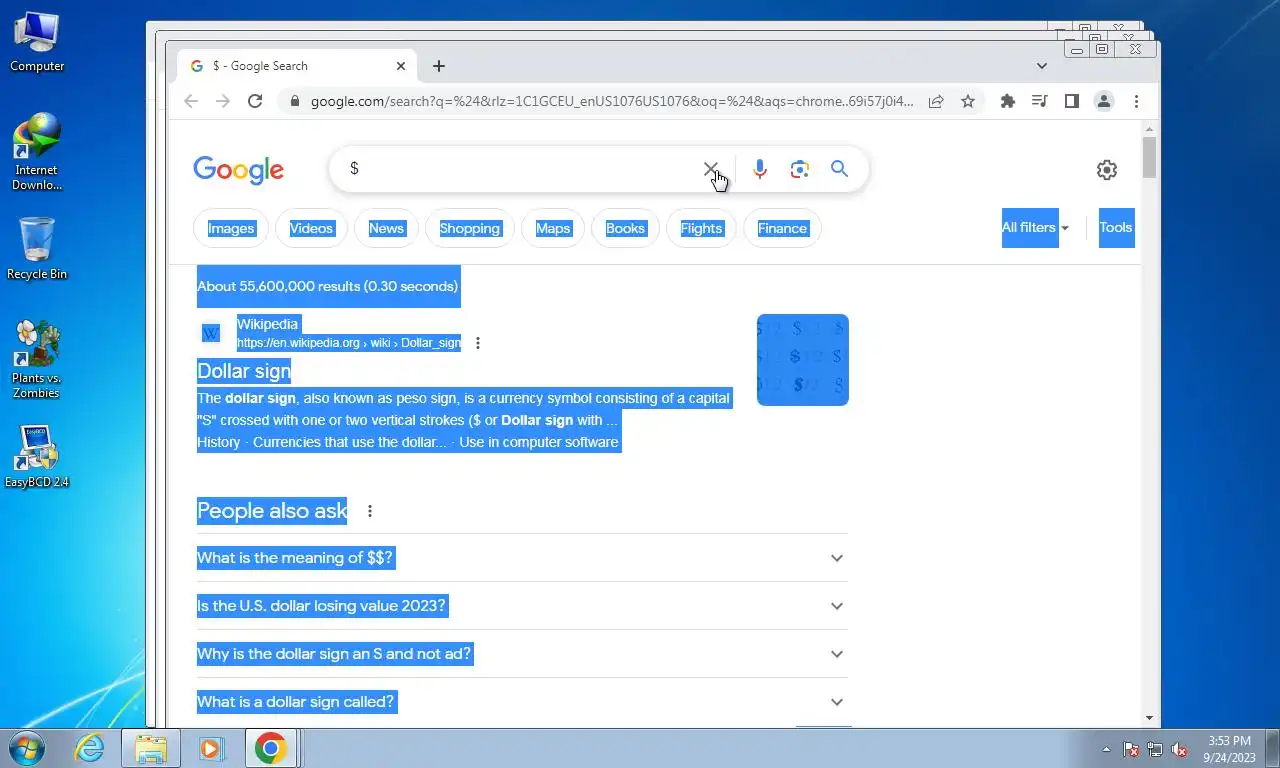Click Chrome address bar URL

tap(611, 101)
